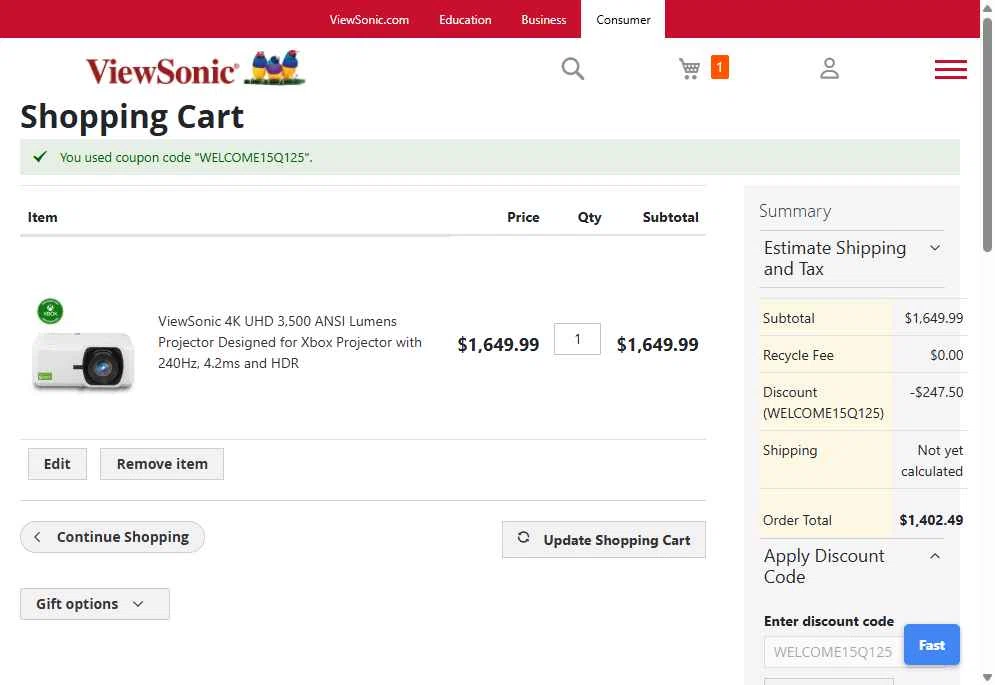Open the search magnifier icon
This screenshot has width=995, height=685.
point(572,69)
